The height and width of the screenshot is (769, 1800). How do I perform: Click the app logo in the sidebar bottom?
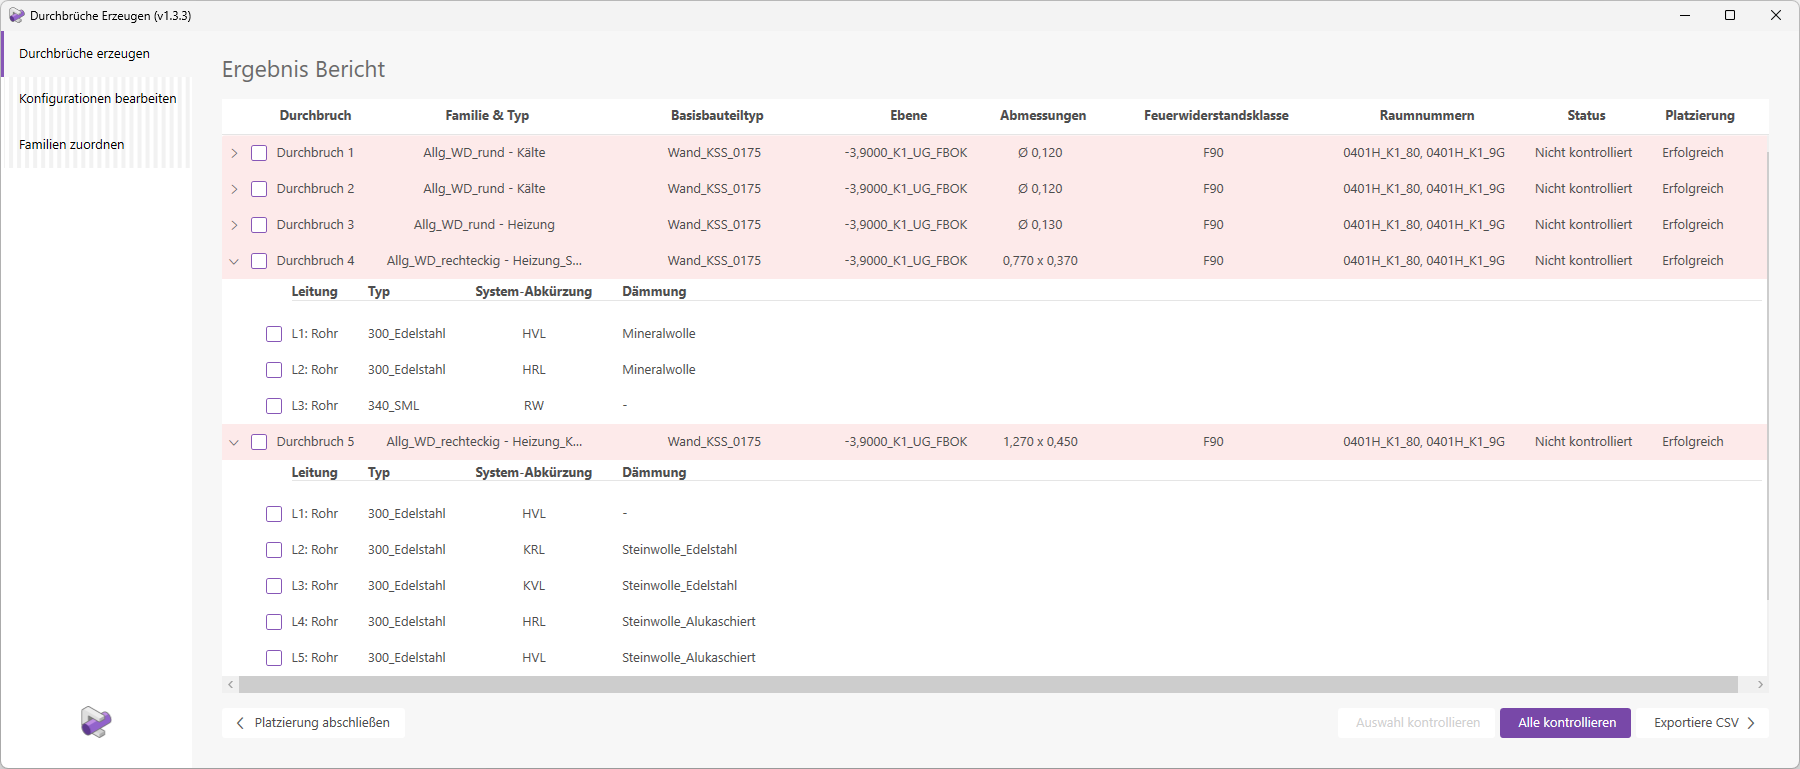click(96, 721)
